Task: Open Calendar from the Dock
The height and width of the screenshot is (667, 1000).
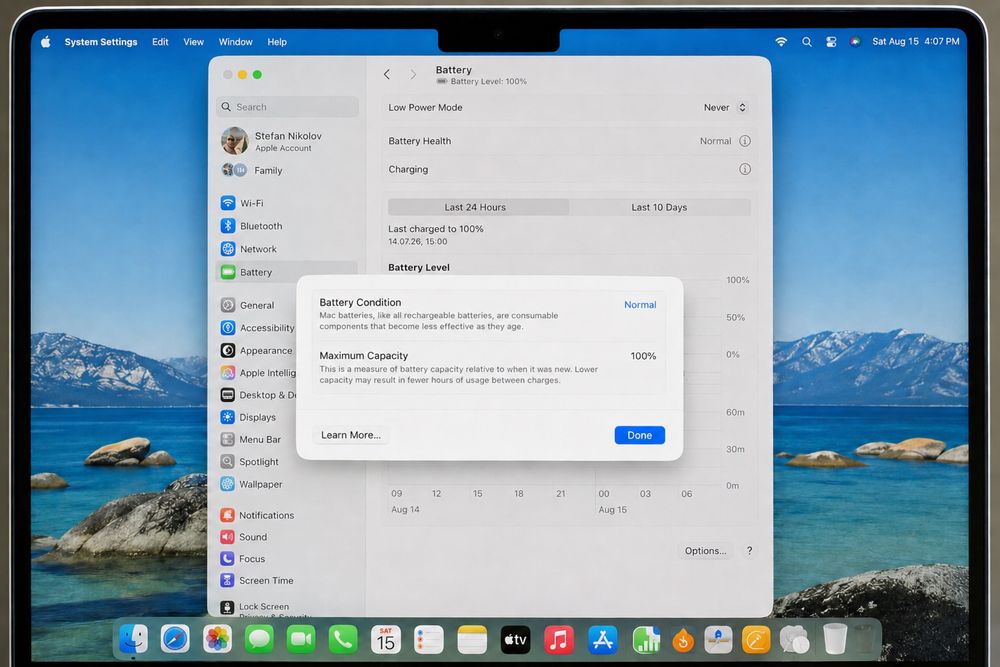Action: tap(386, 638)
